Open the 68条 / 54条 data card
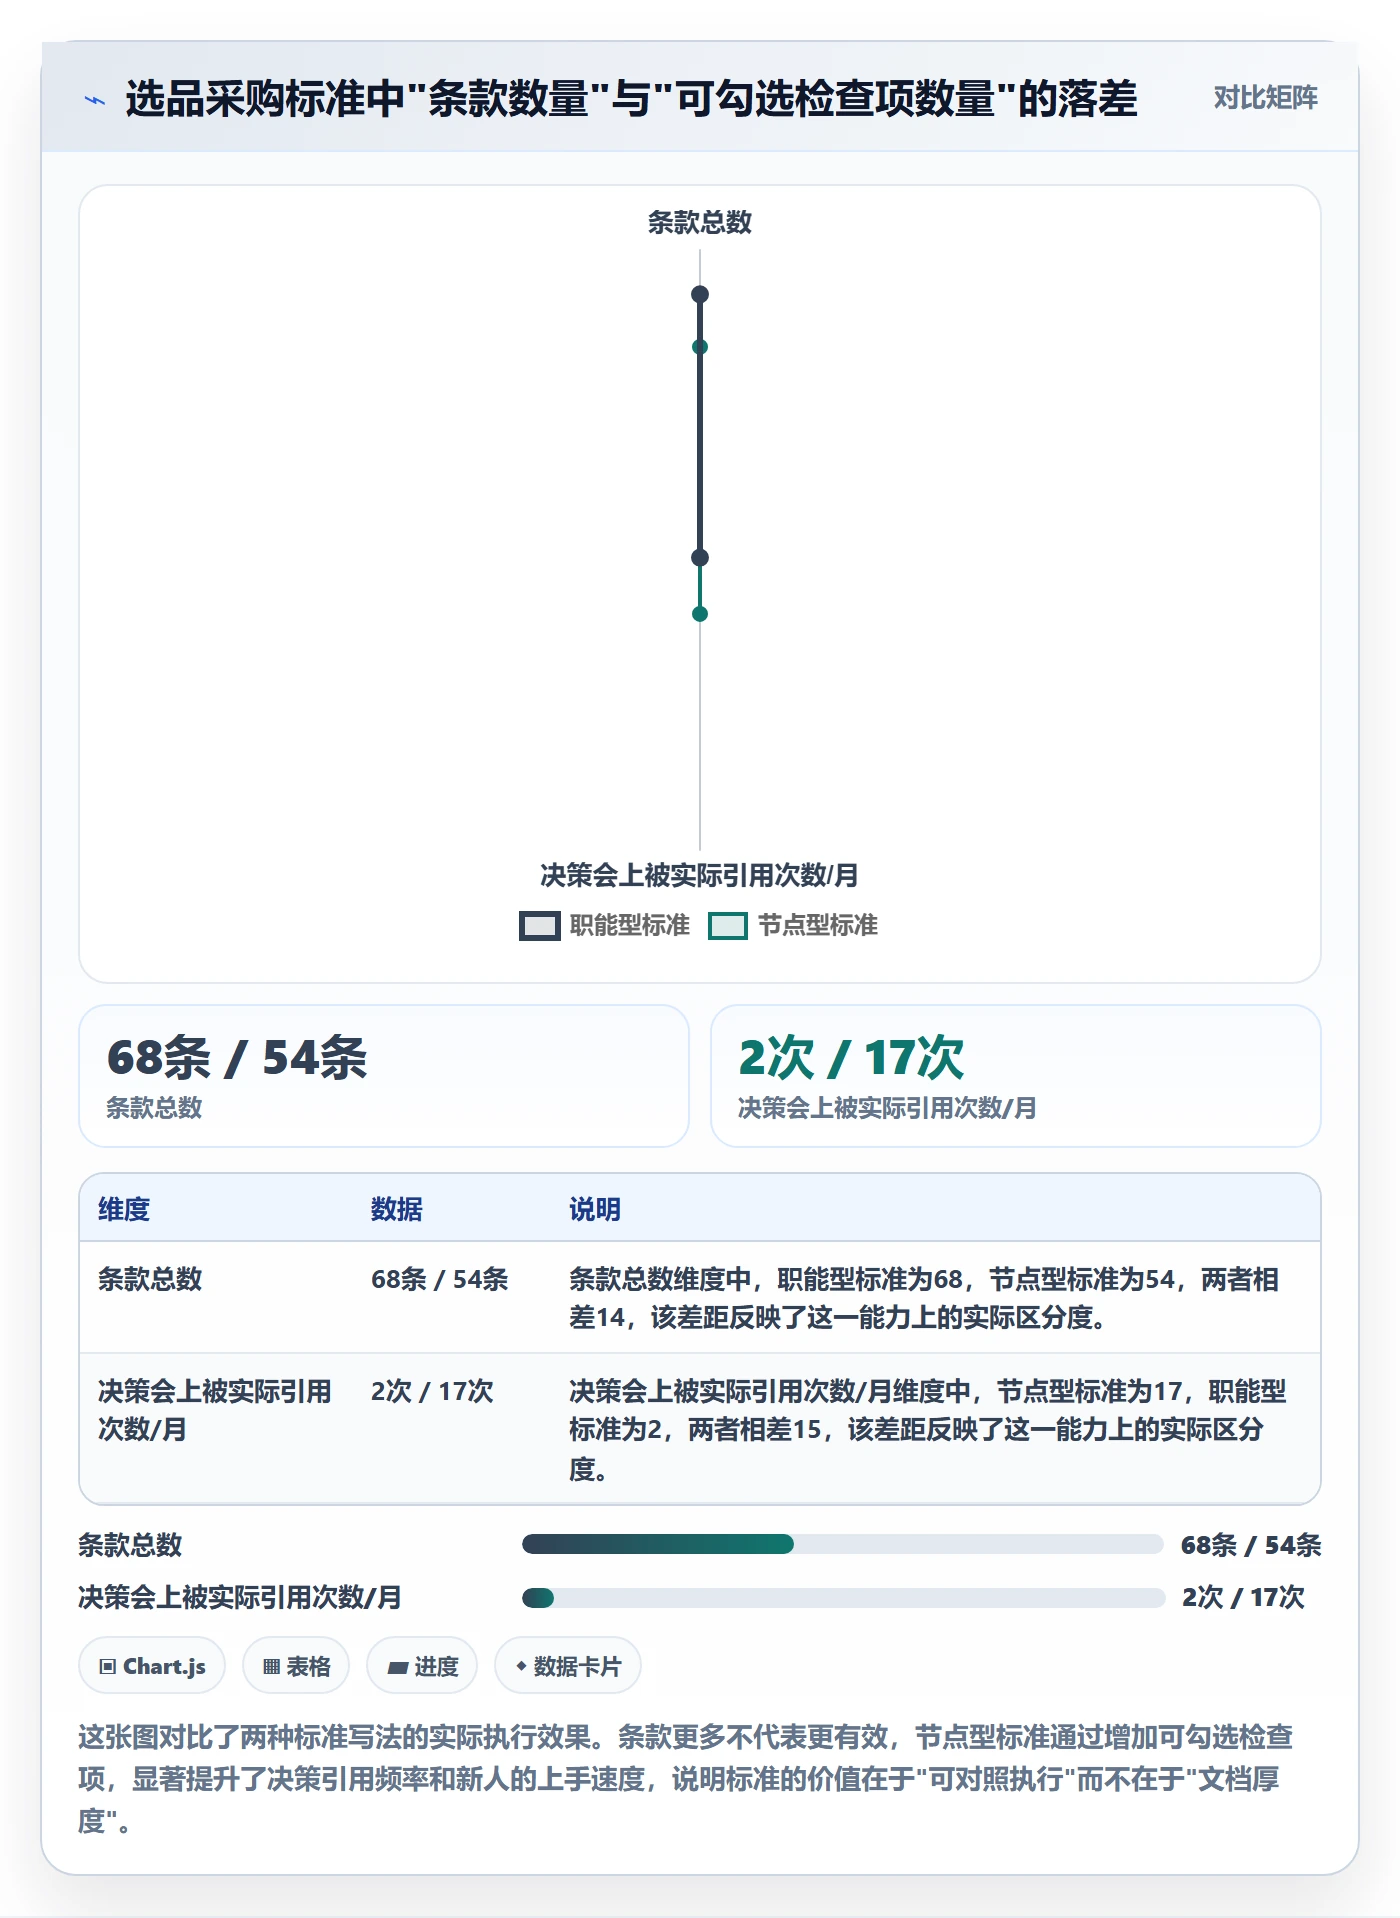The image size is (1400, 1918). pos(384,1076)
